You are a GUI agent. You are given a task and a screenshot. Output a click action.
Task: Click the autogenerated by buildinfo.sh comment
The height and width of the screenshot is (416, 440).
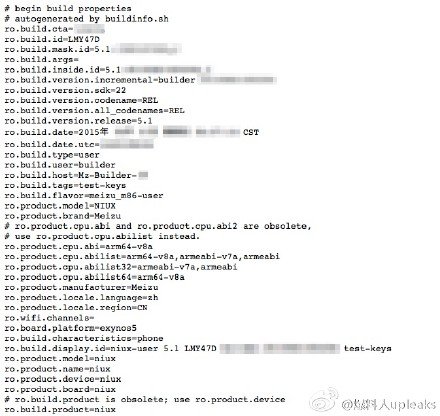point(87,19)
